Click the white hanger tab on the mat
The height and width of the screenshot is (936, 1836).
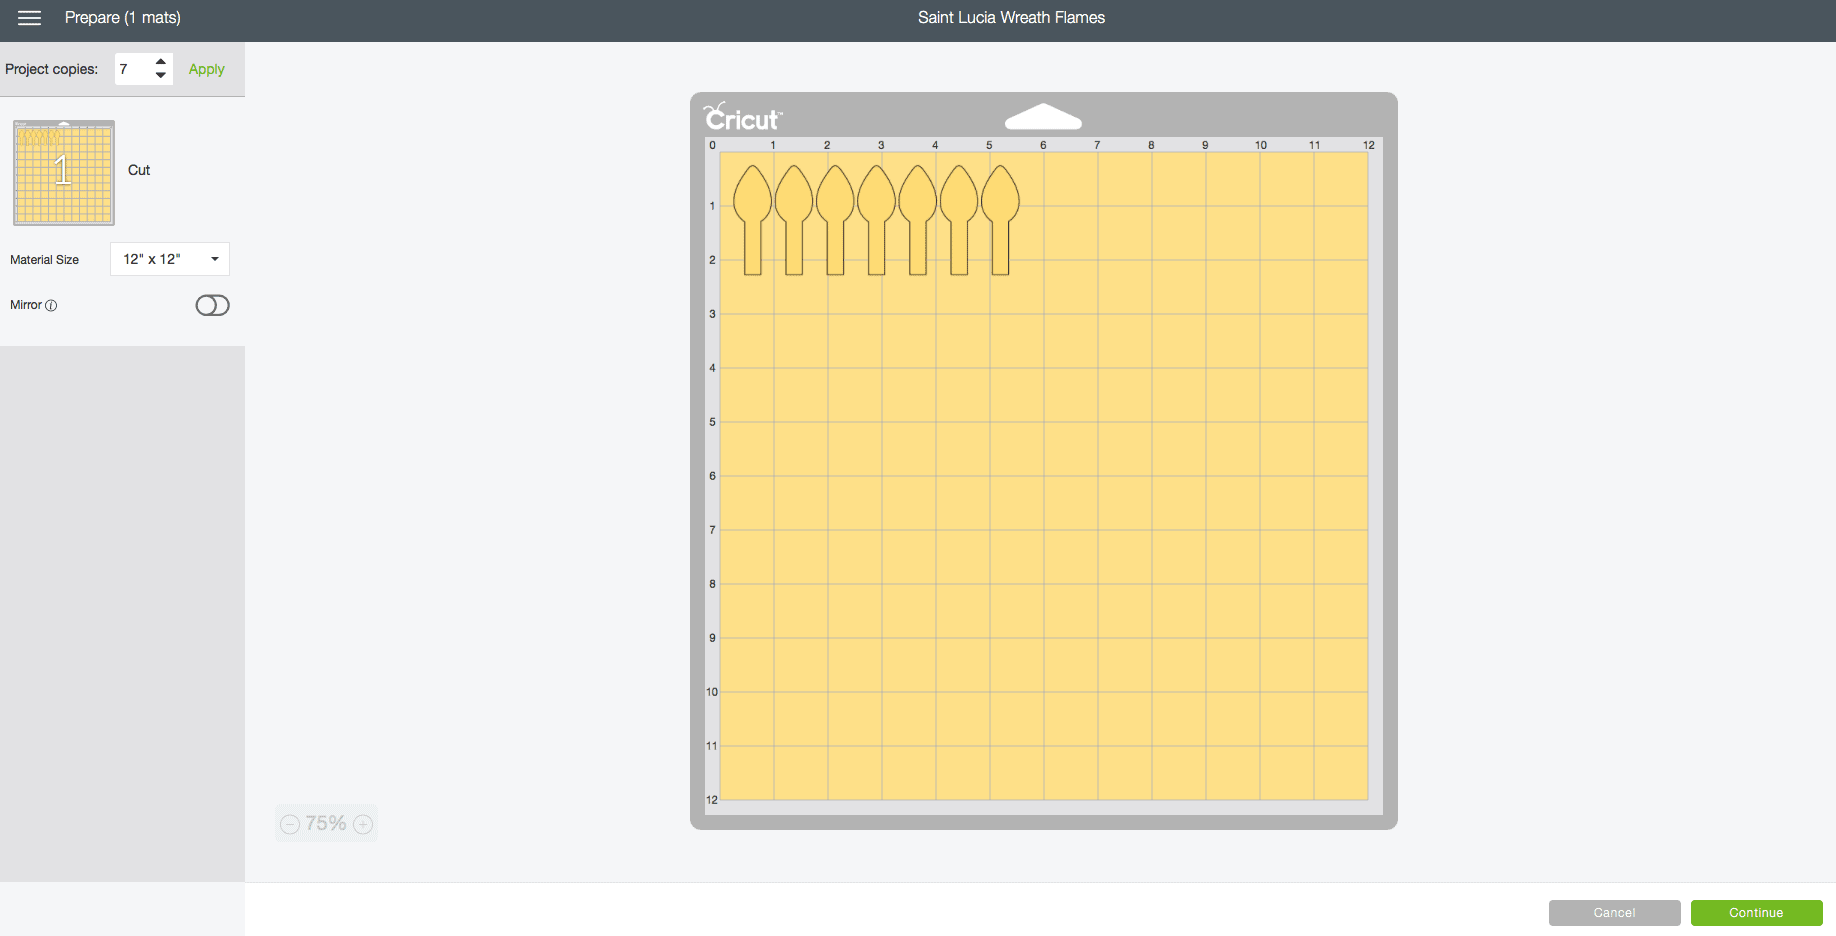coord(1043,118)
